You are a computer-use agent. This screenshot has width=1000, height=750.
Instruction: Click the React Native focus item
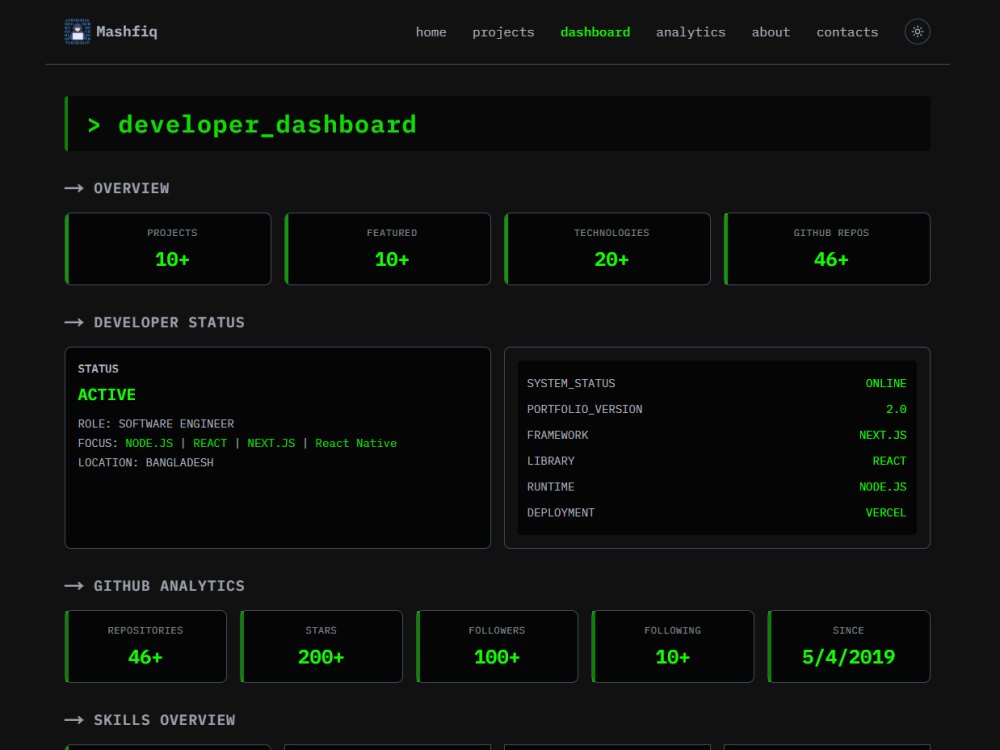356,443
